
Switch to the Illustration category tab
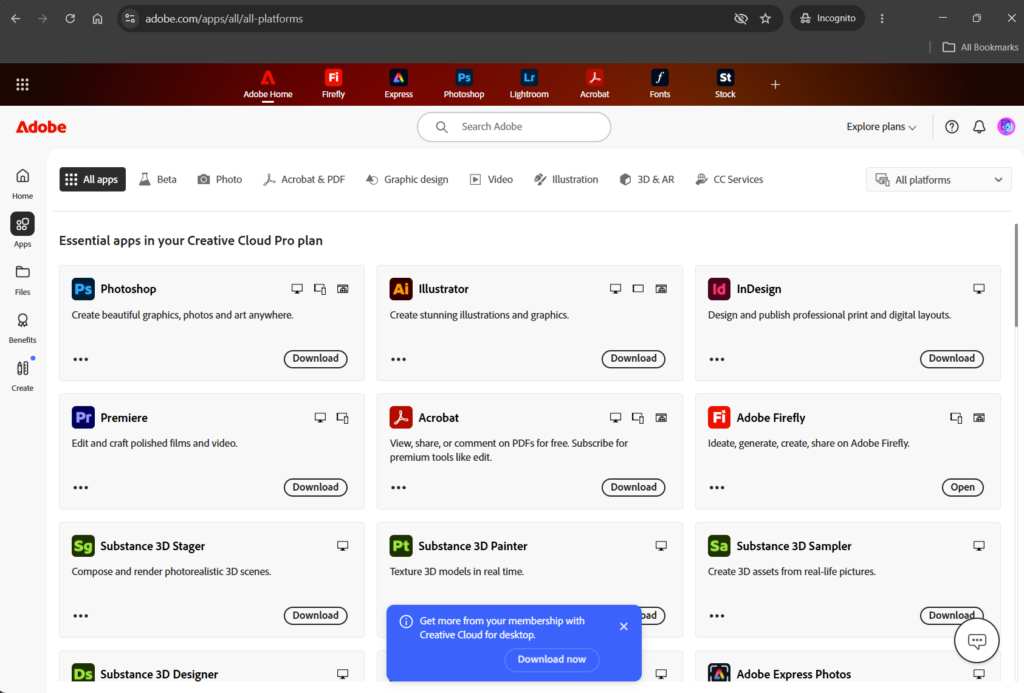point(566,180)
